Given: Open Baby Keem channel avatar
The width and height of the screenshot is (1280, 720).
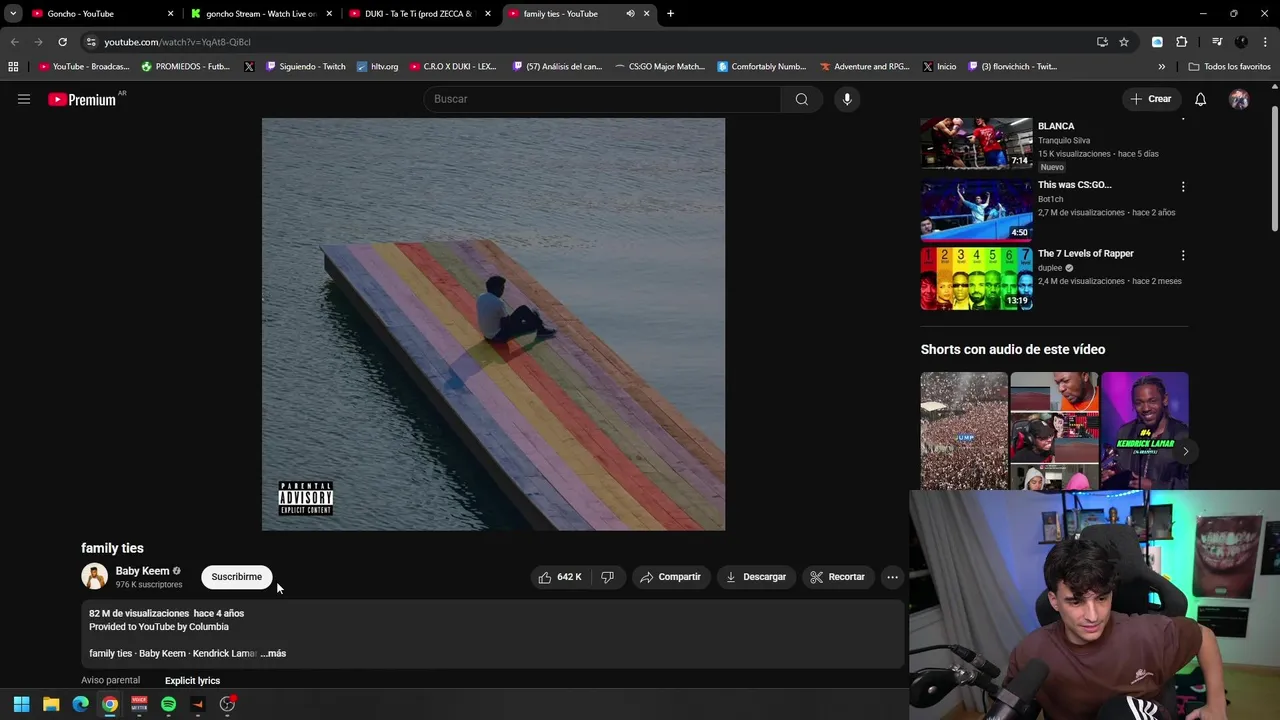Looking at the screenshot, I should point(94,577).
